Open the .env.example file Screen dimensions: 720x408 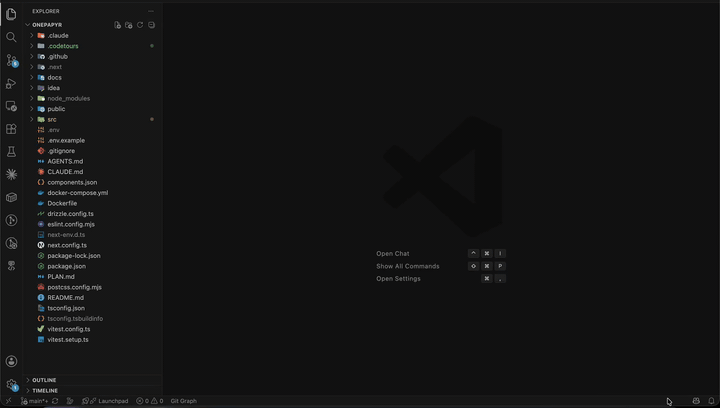pos(92,140)
